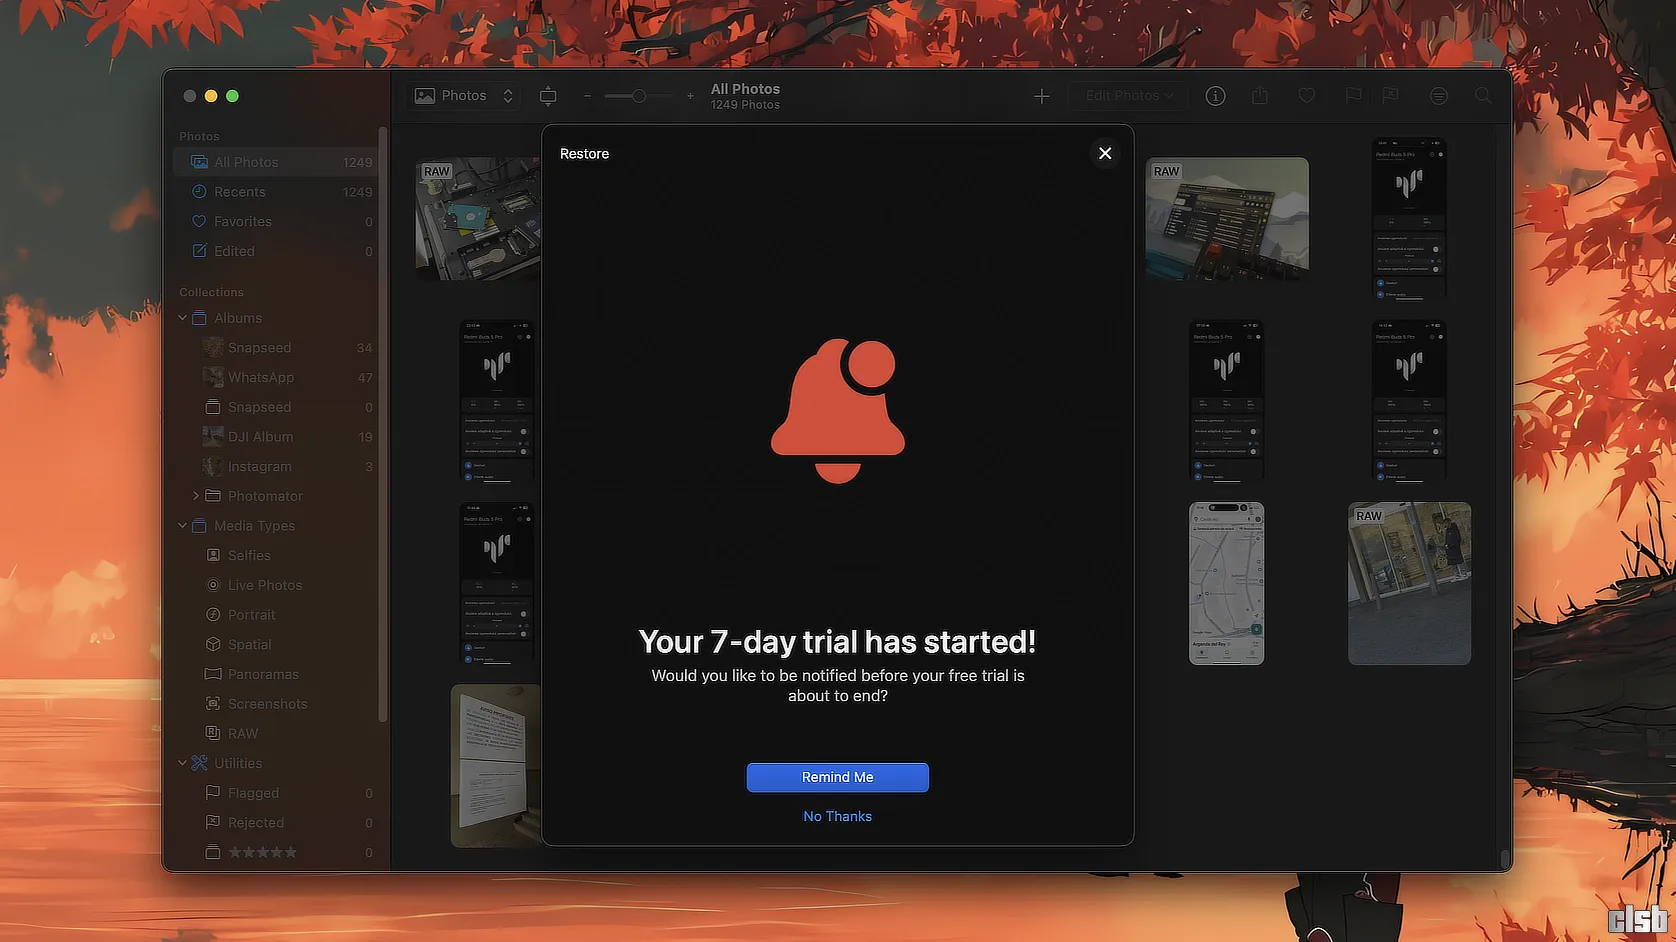Open the photo Info inspector icon
Viewport: 1676px width, 942px height.
pyautogui.click(x=1215, y=96)
